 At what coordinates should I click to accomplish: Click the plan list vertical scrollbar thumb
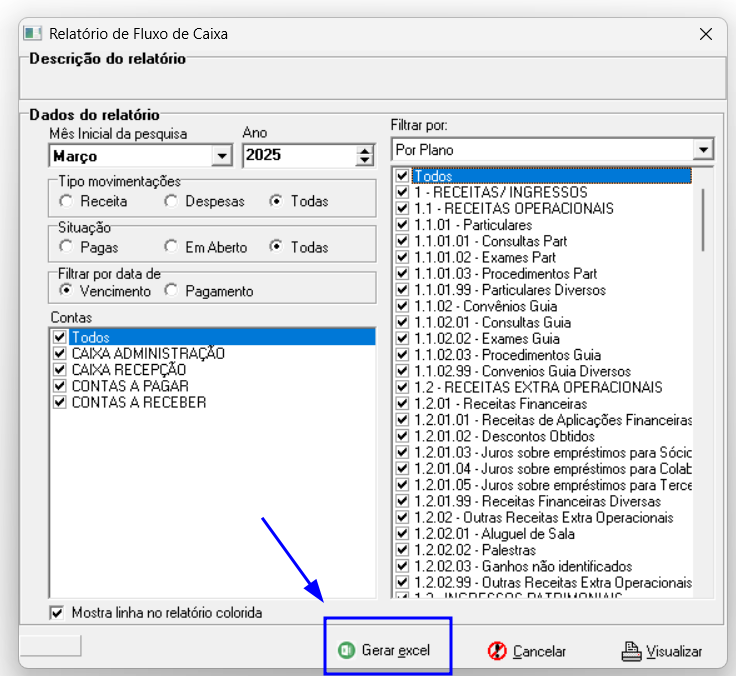point(703,220)
